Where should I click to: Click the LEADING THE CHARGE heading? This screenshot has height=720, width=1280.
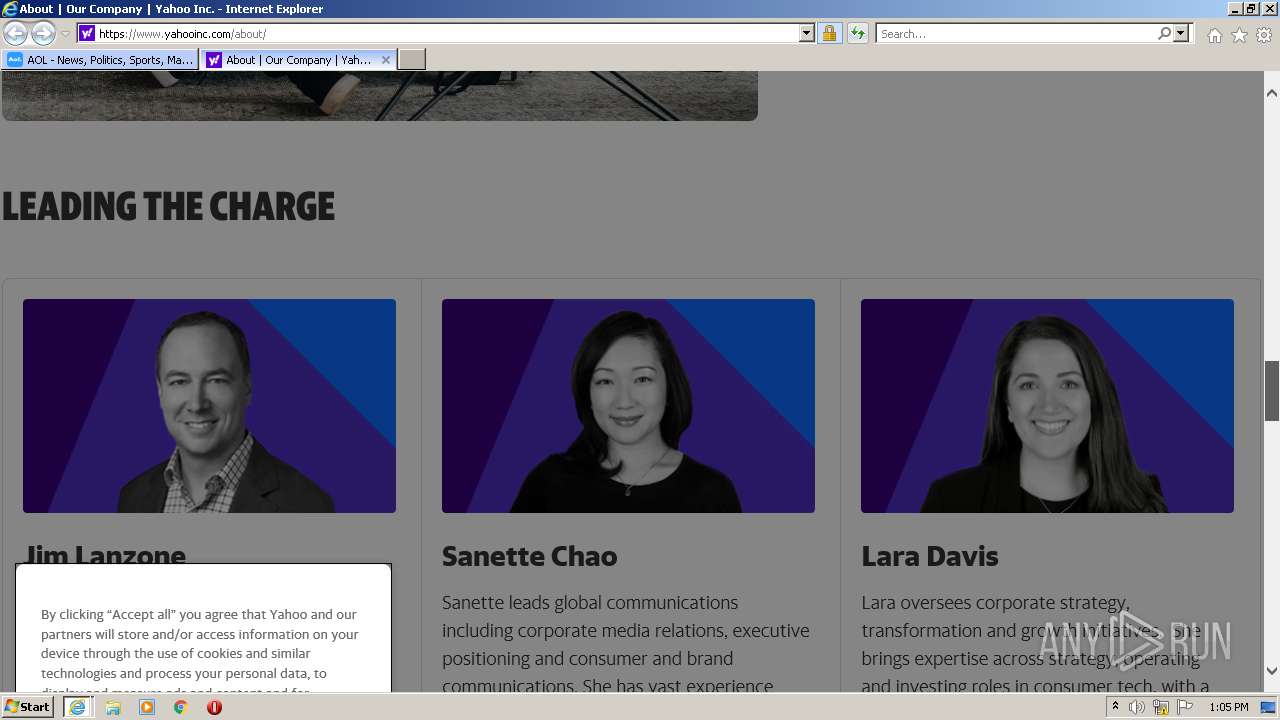[x=168, y=206]
